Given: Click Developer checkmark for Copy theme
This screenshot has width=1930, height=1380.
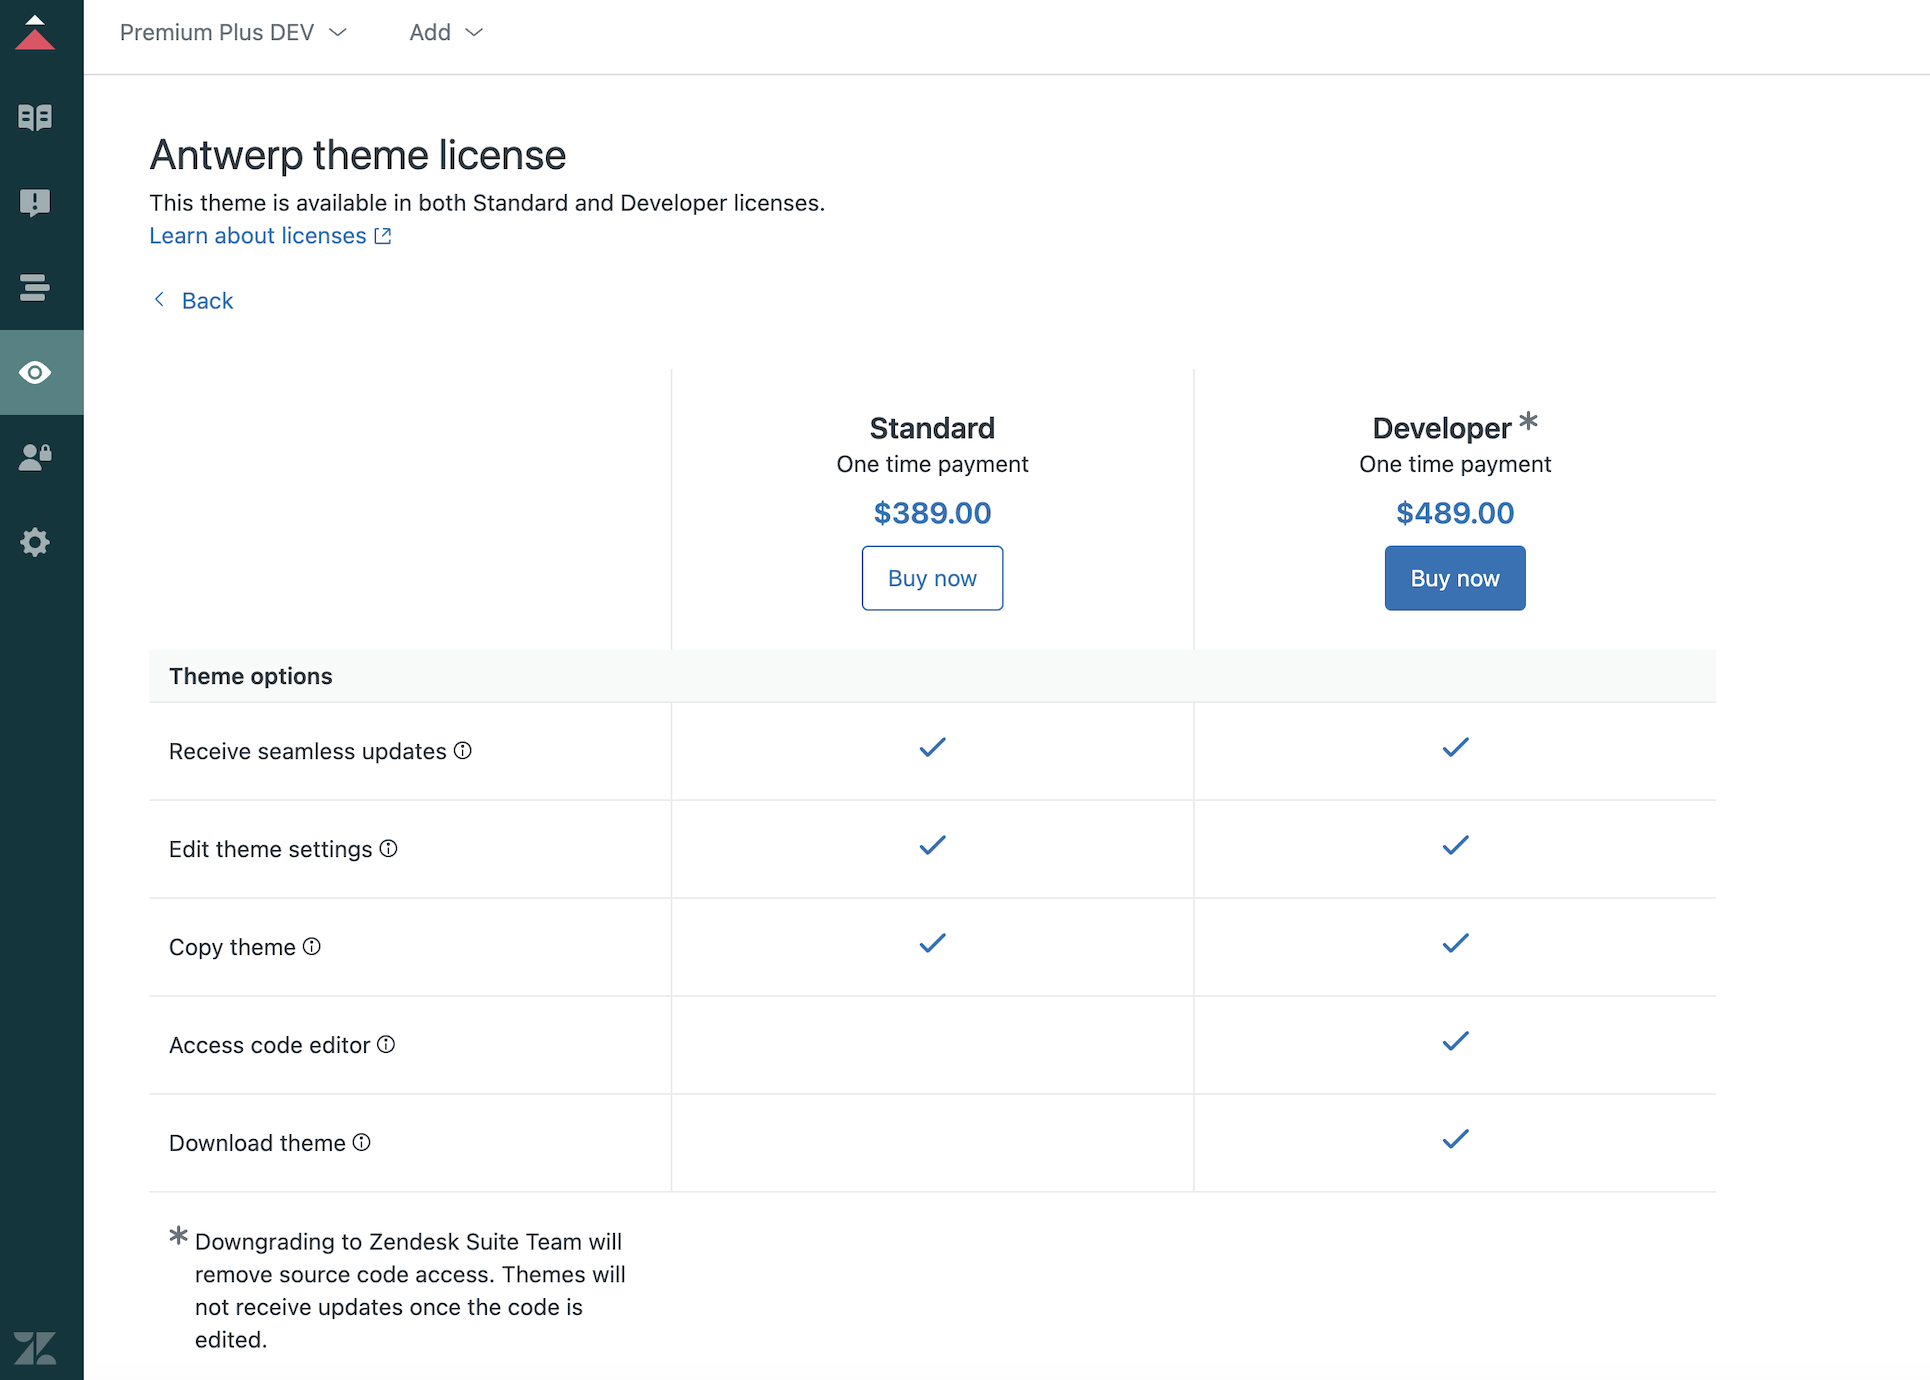Looking at the screenshot, I should [1455, 943].
